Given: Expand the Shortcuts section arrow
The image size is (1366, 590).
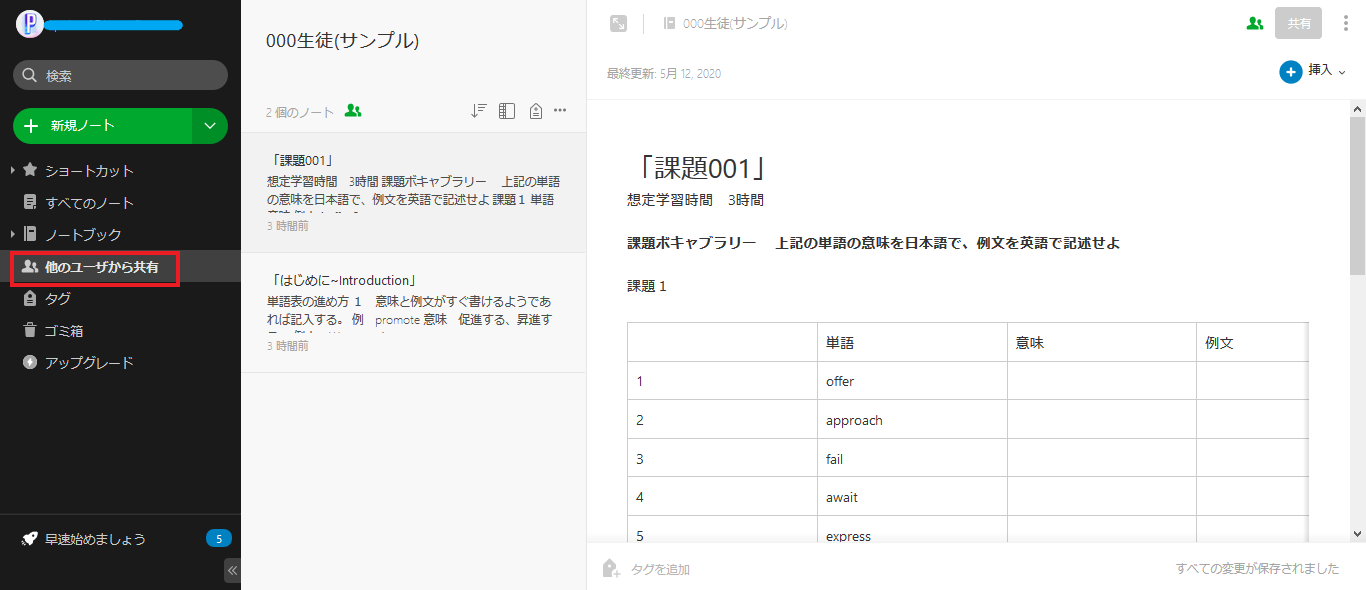Looking at the screenshot, I should (12, 171).
